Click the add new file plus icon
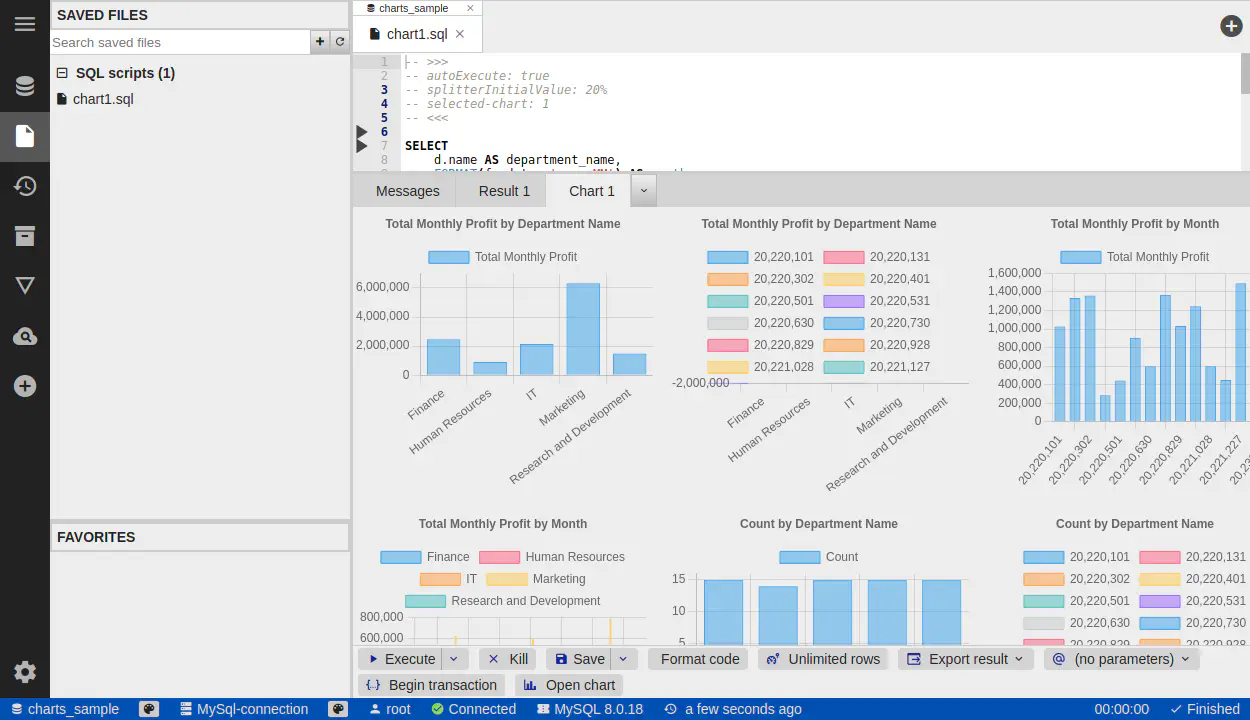 pyautogui.click(x=320, y=42)
